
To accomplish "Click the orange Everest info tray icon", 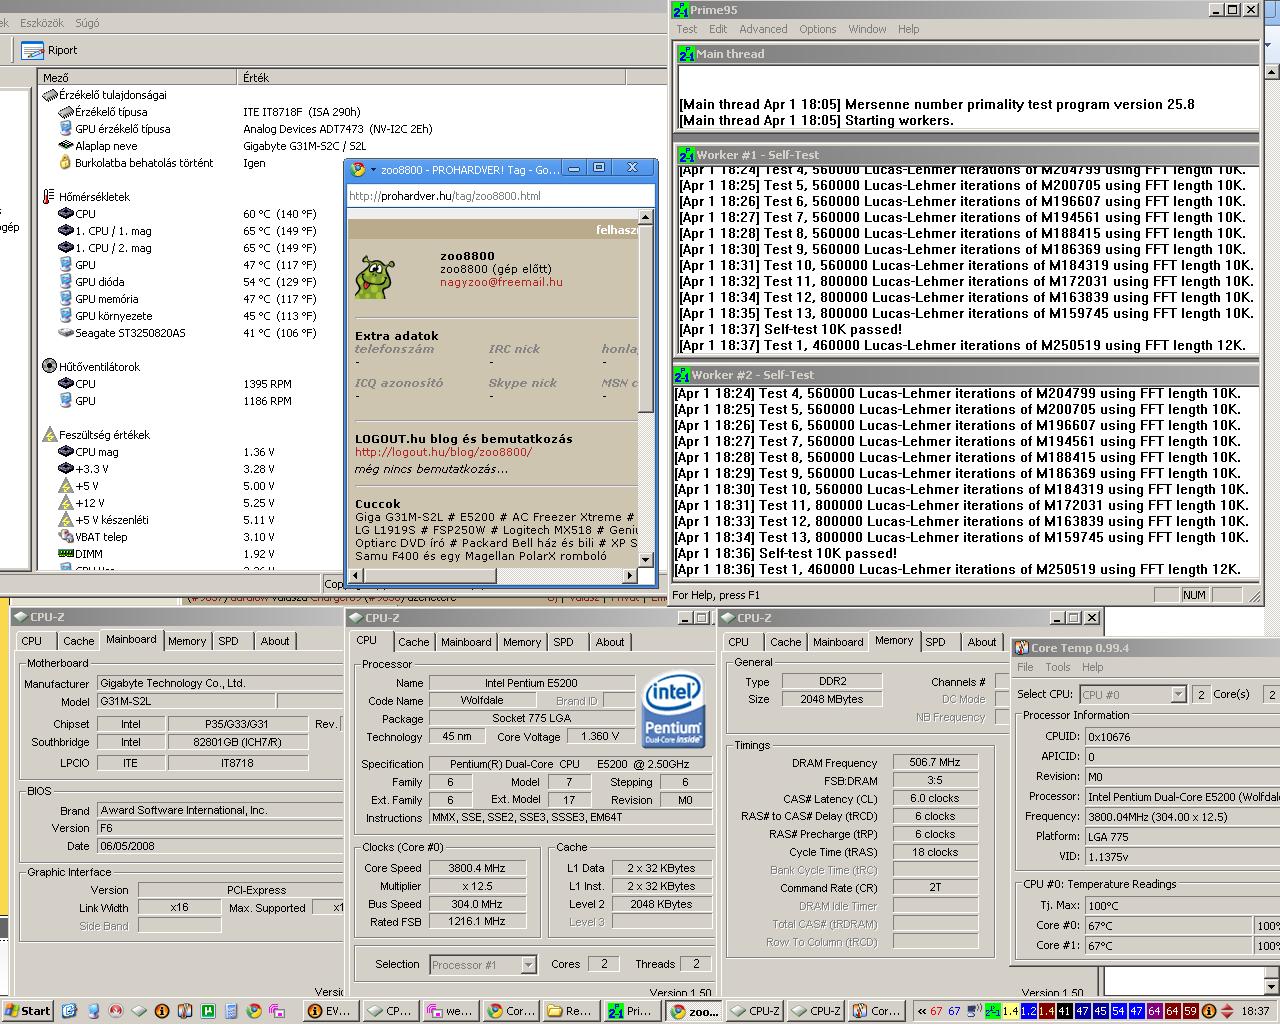I will click(x=1208, y=1011).
